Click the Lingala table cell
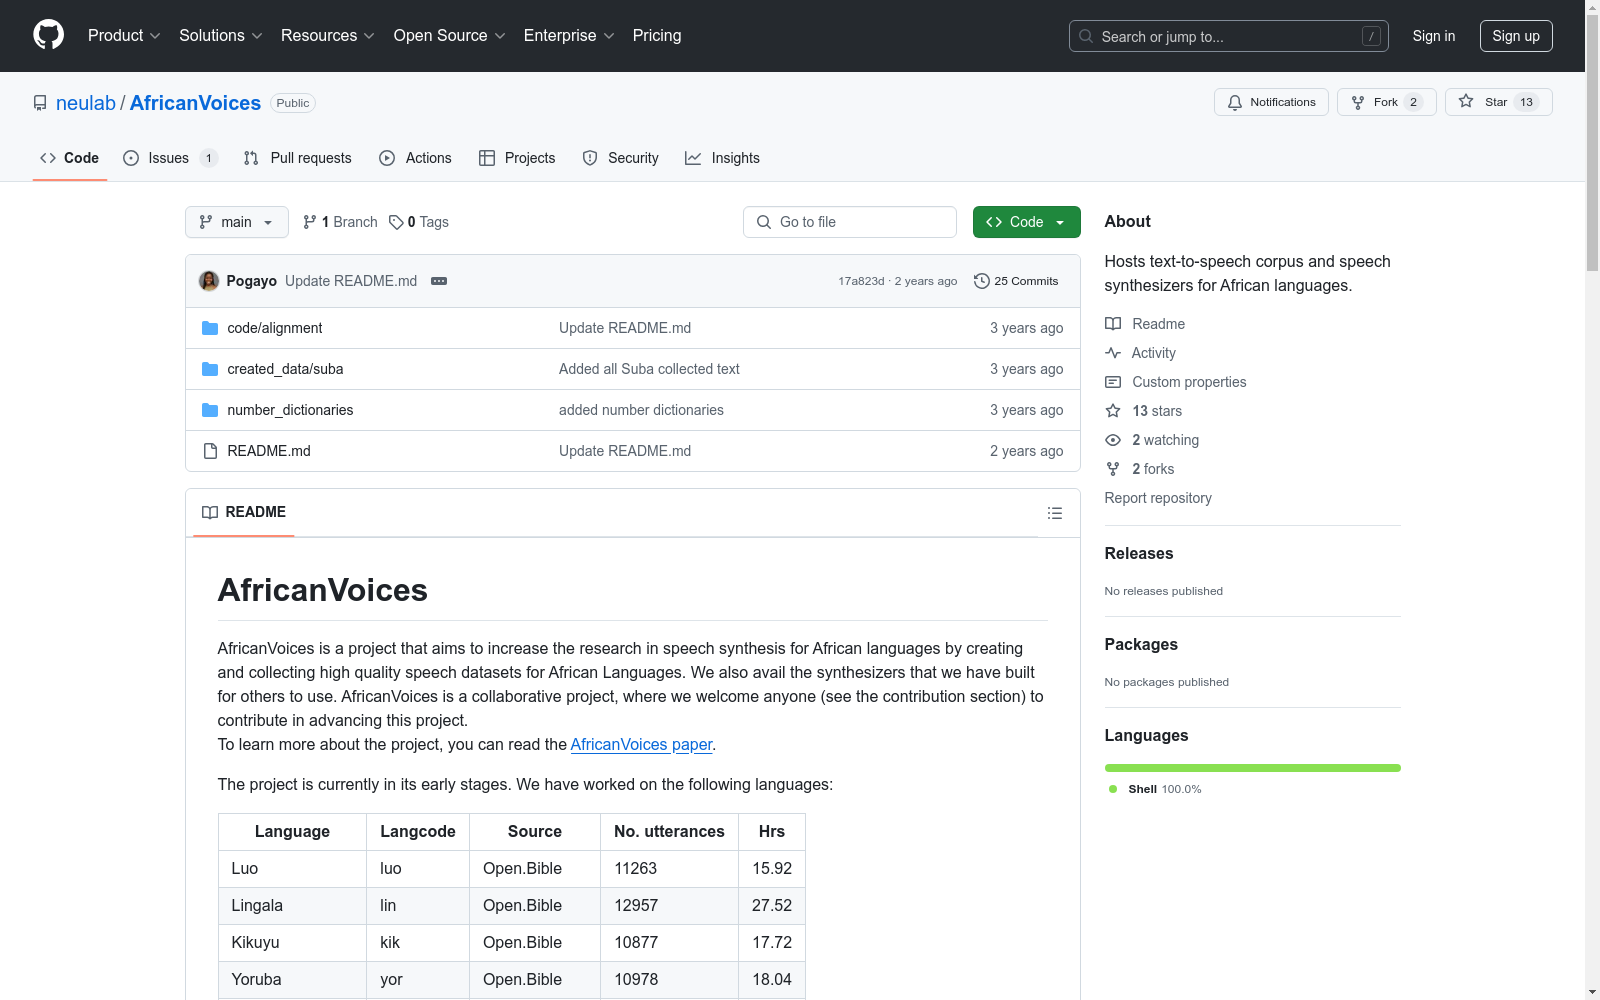Viewport: 1600px width, 1000px height. click(x=292, y=905)
